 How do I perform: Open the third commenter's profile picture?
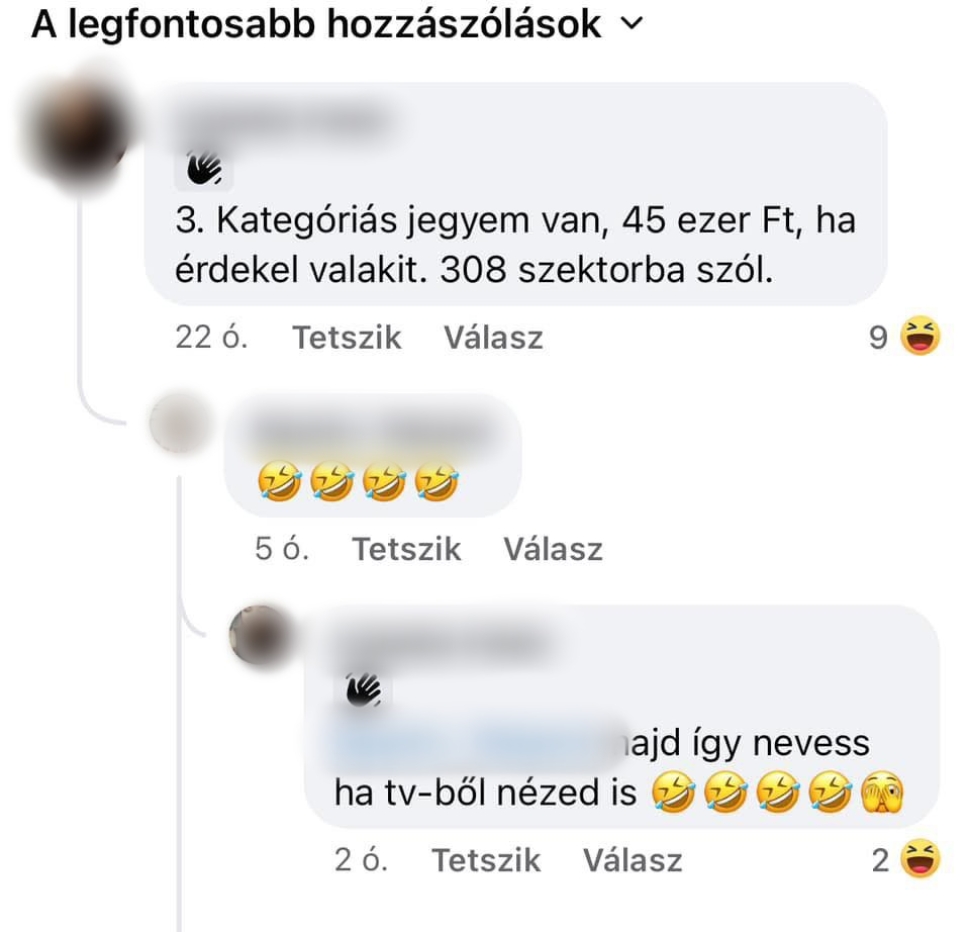[260, 635]
